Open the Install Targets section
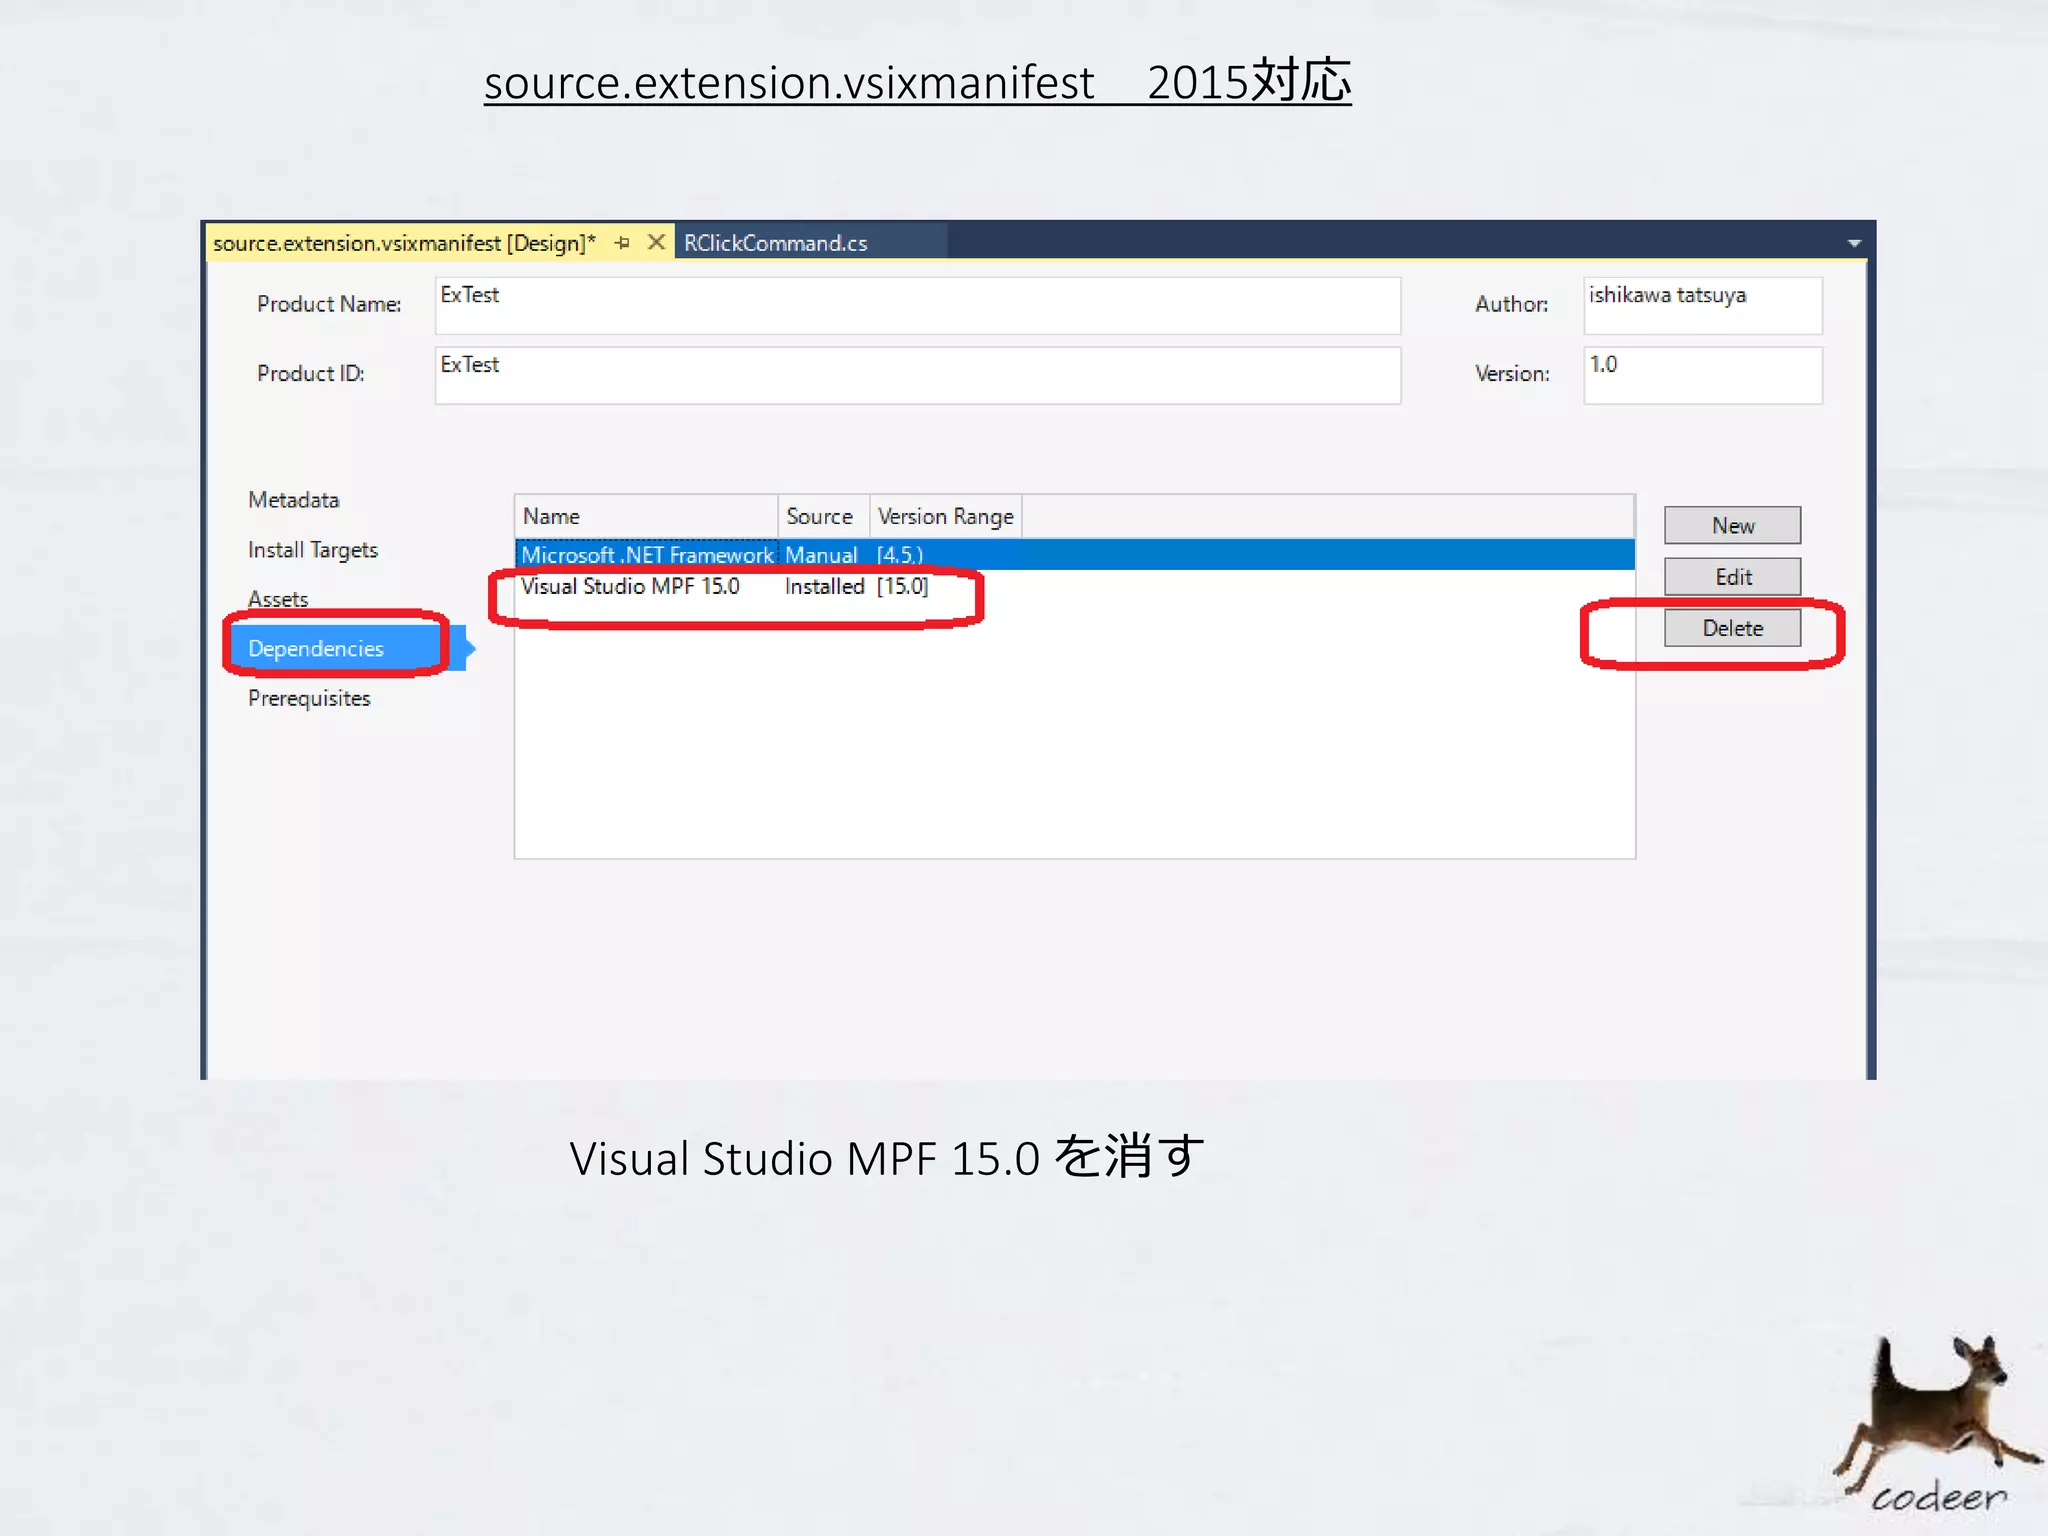The width and height of the screenshot is (2048, 1536). pos(313,550)
